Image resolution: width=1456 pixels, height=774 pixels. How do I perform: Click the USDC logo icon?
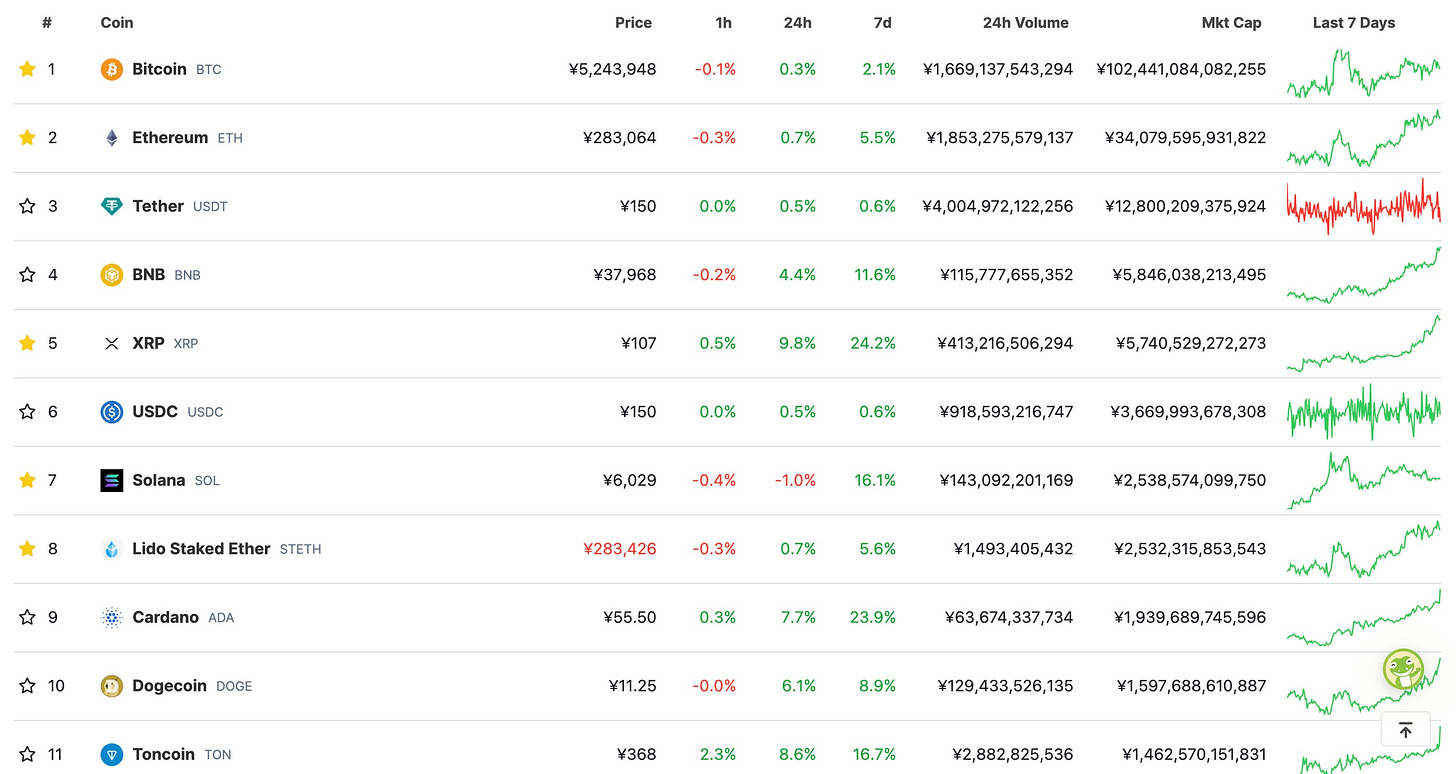tap(112, 412)
